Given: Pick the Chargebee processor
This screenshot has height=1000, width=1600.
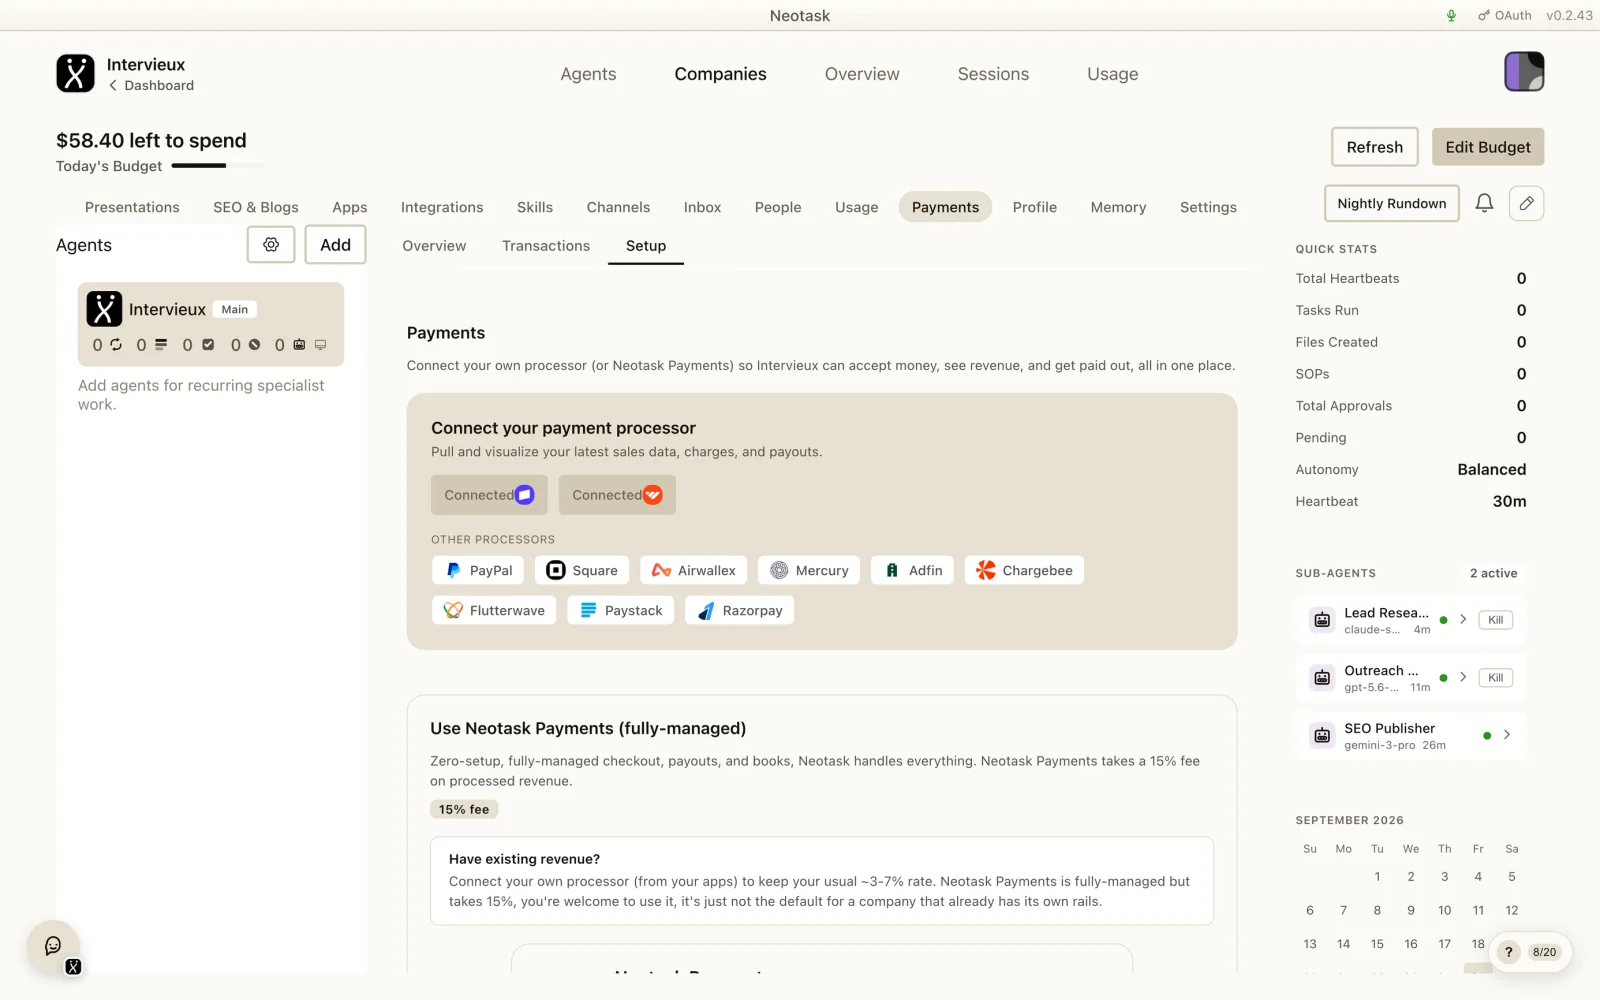Looking at the screenshot, I should pyautogui.click(x=1024, y=570).
